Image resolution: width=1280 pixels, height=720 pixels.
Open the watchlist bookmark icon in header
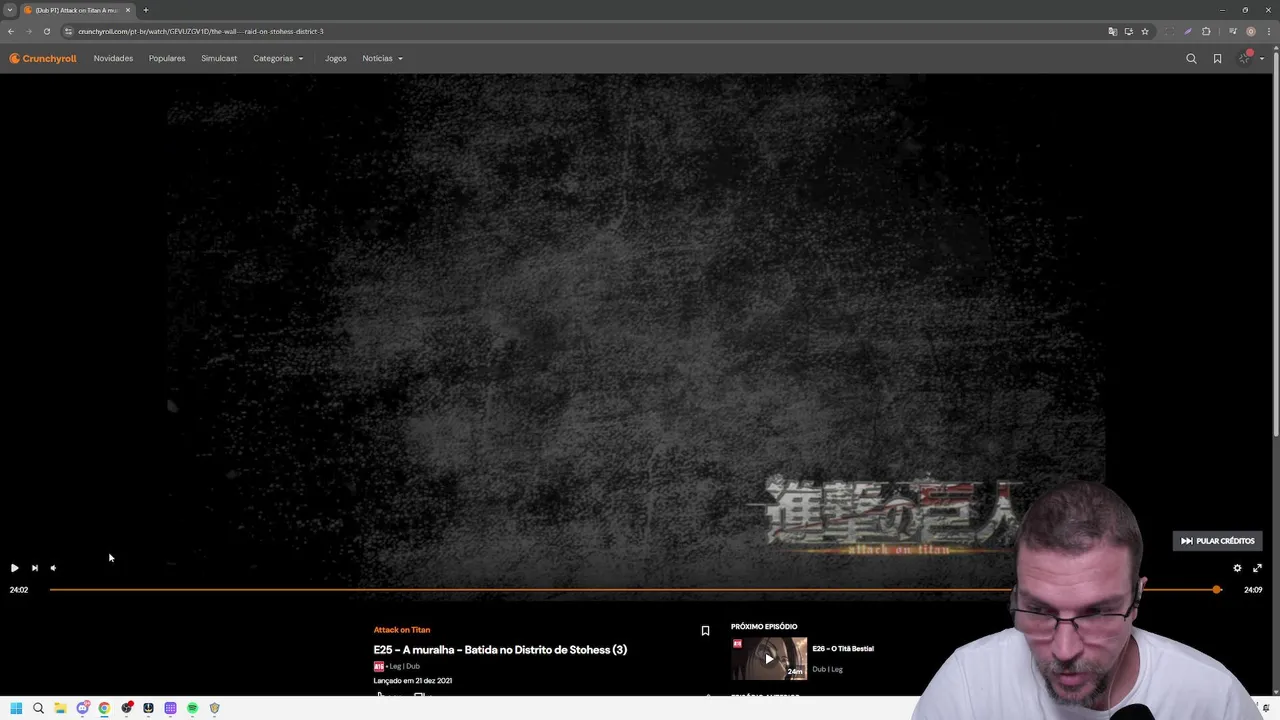(x=1217, y=59)
